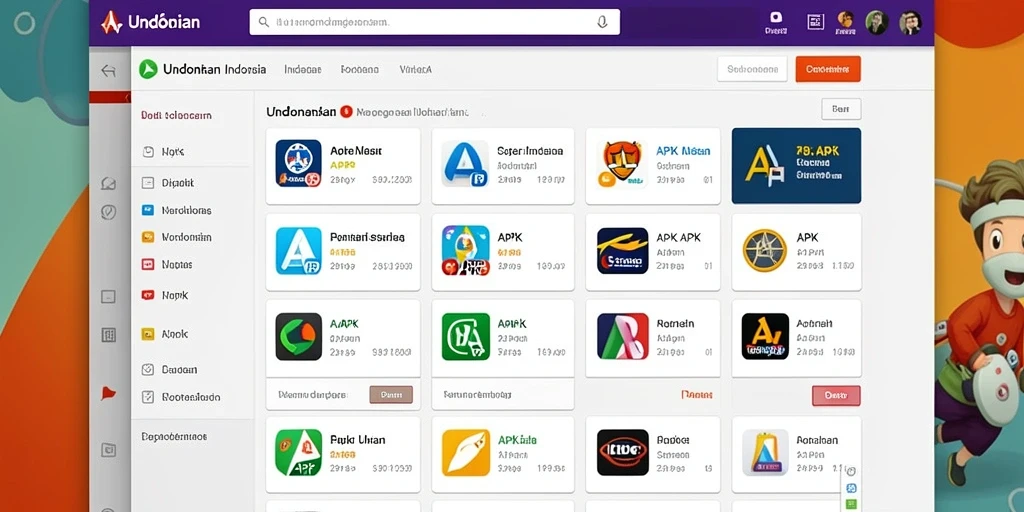Click the white Sodonoeae button
1024x512 pixels.
pos(752,69)
